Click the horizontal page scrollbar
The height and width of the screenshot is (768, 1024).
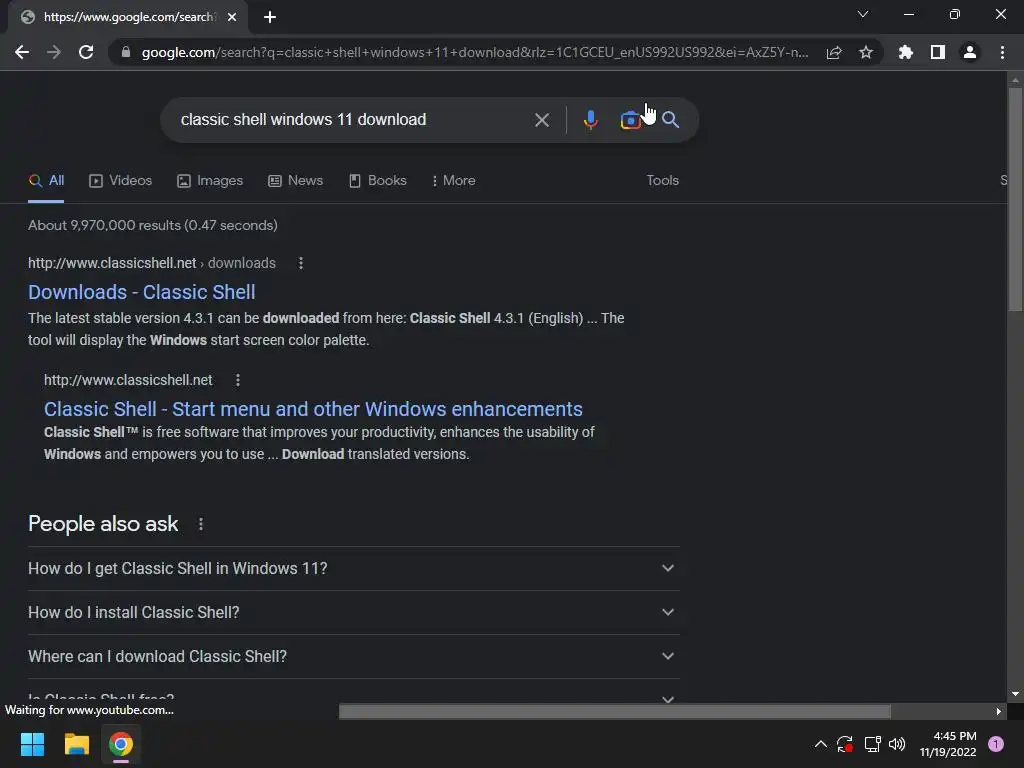coord(615,711)
